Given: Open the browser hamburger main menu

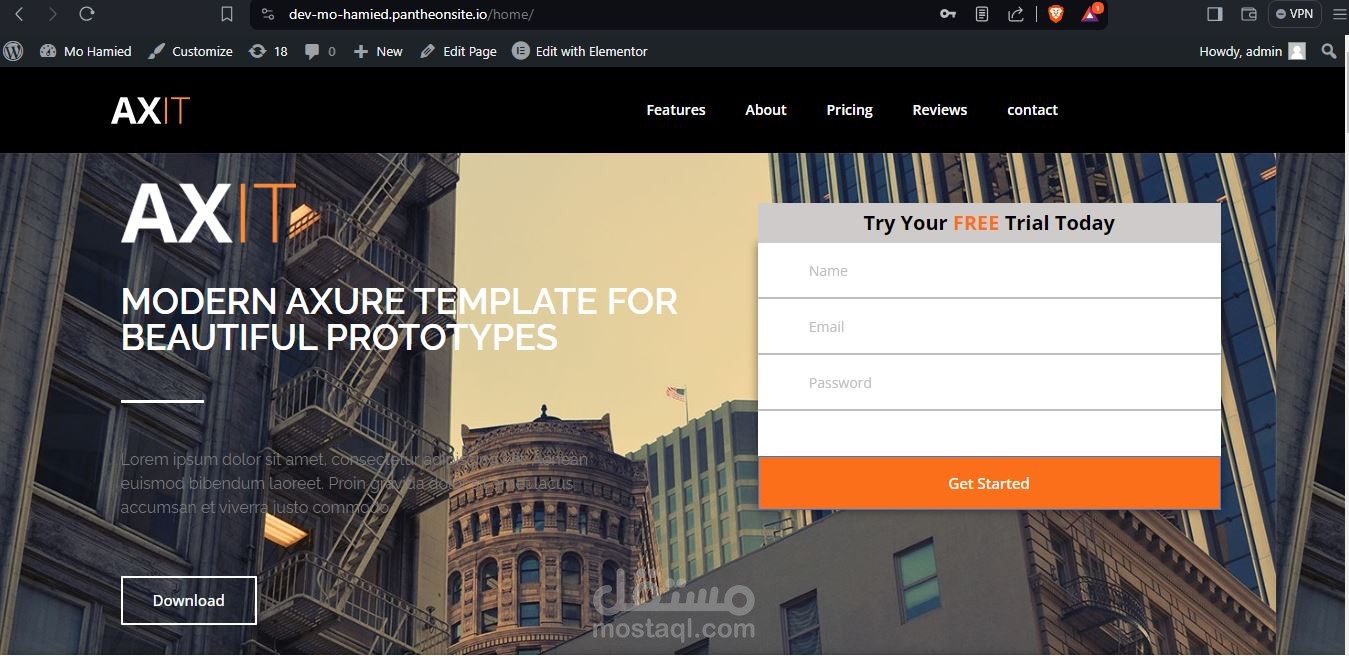Looking at the screenshot, I should [1340, 14].
